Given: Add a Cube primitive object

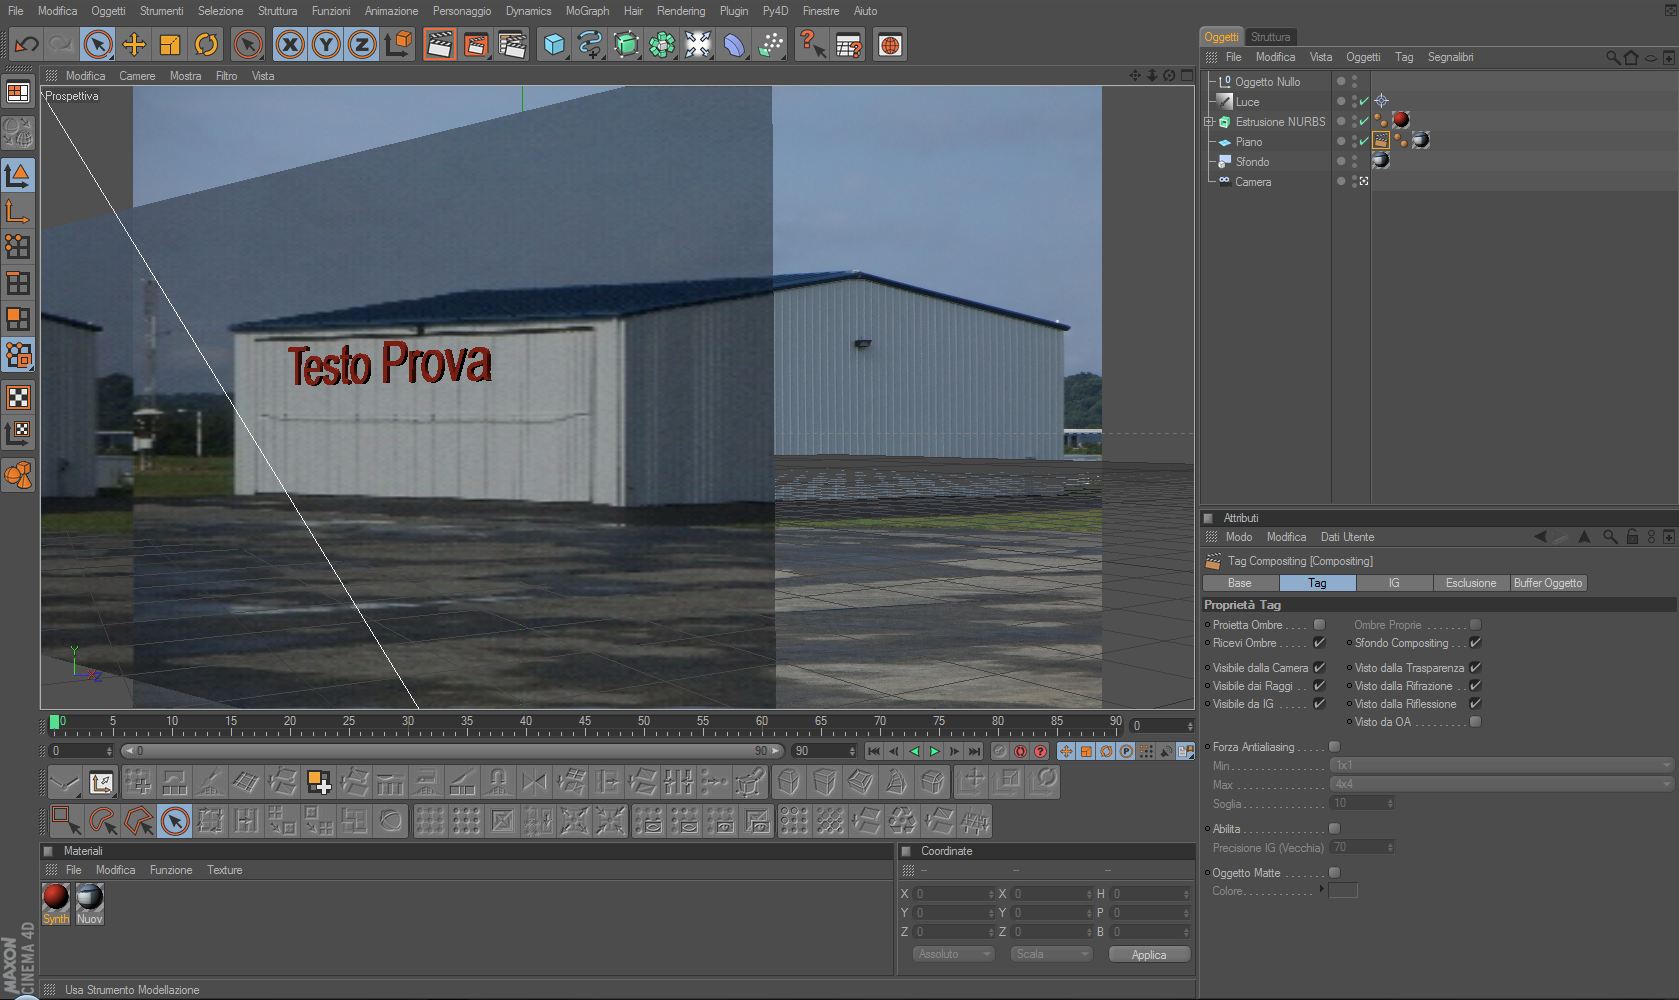Looking at the screenshot, I should [x=554, y=45].
